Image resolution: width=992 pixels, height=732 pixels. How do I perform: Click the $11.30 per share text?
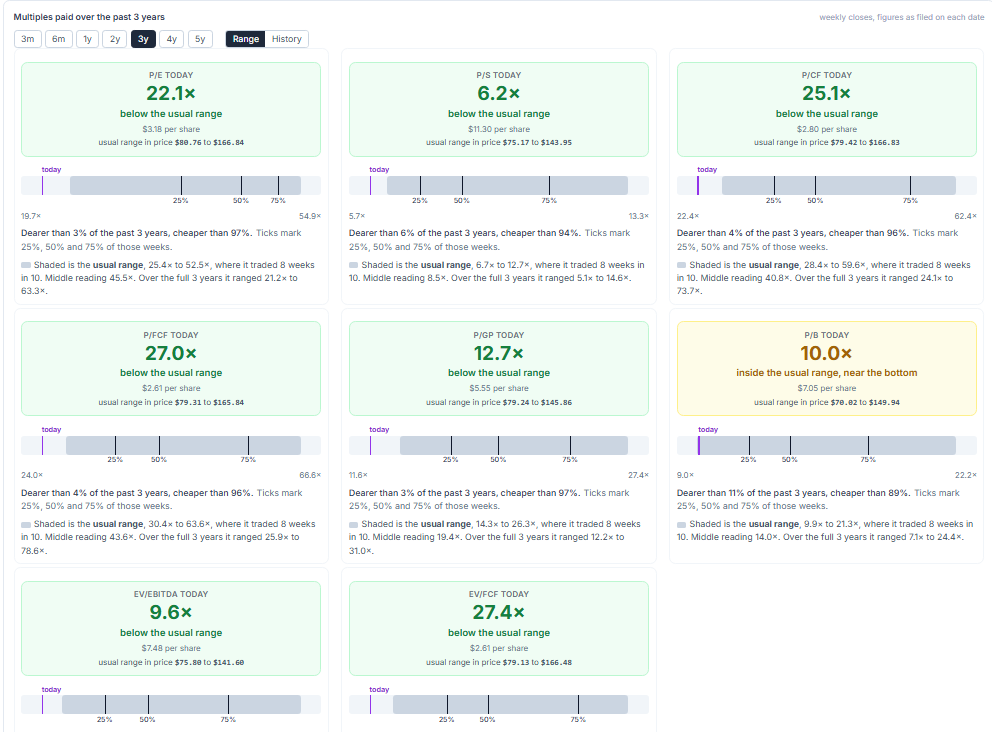[x=499, y=129]
